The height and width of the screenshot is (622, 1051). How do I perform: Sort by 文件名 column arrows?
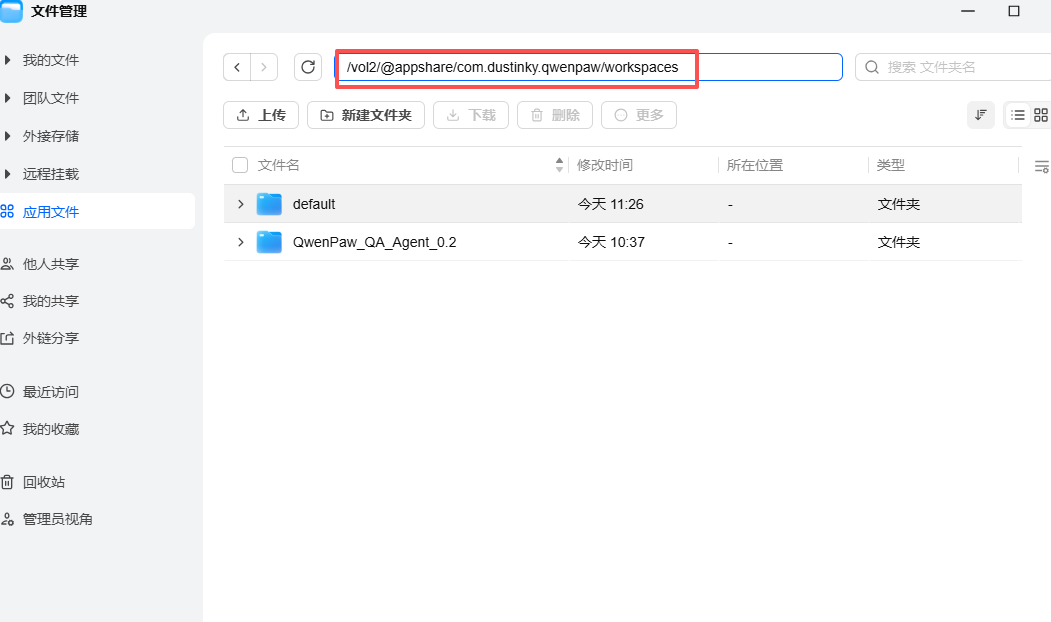[559, 165]
